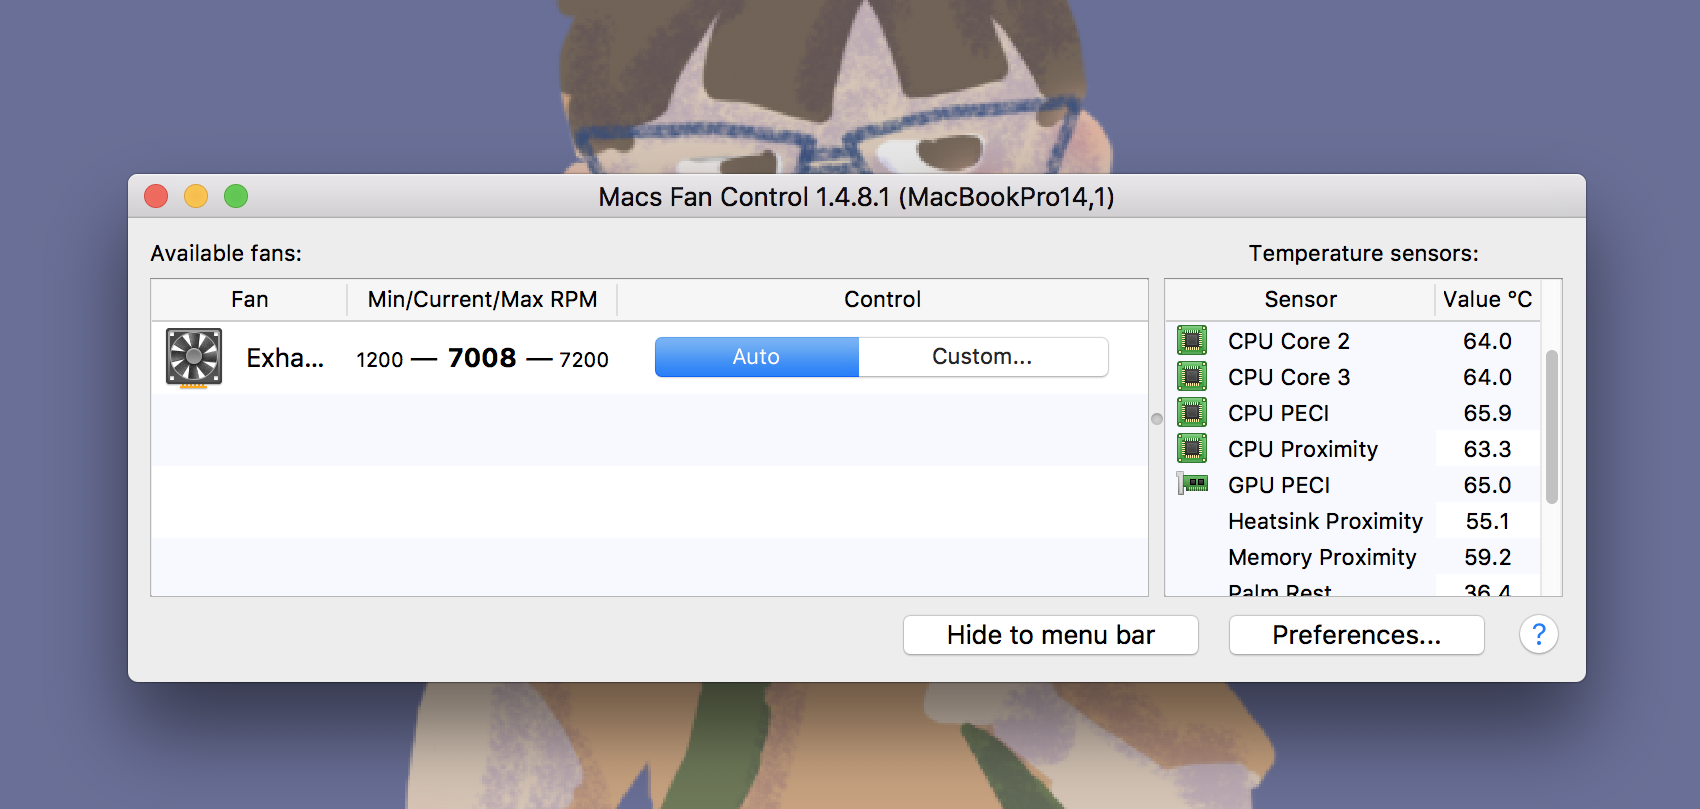1700x809 pixels.
Task: Click the CPU Proximity chip icon
Action: (x=1192, y=449)
